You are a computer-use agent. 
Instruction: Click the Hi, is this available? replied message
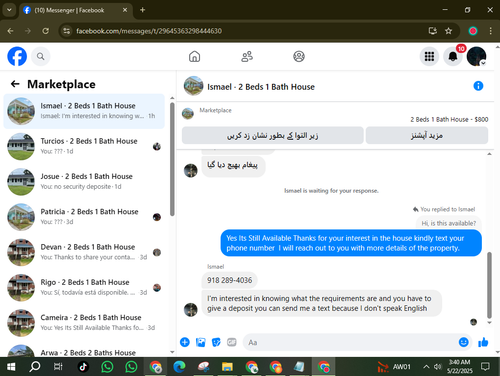click(449, 223)
